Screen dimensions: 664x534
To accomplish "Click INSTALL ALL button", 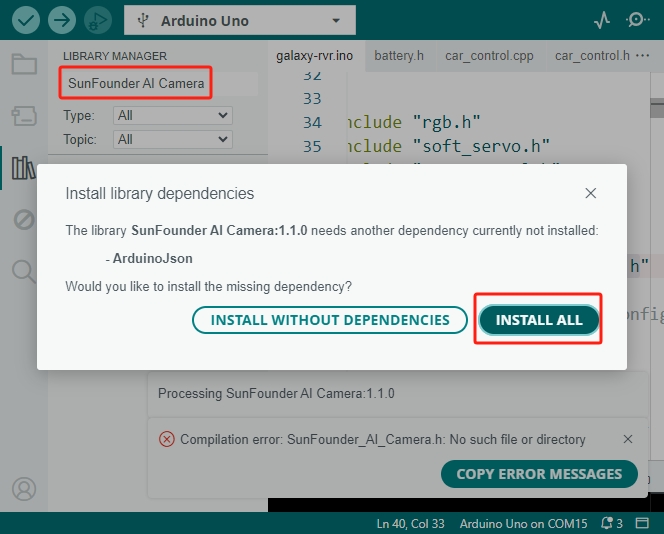I will [x=539, y=320].
